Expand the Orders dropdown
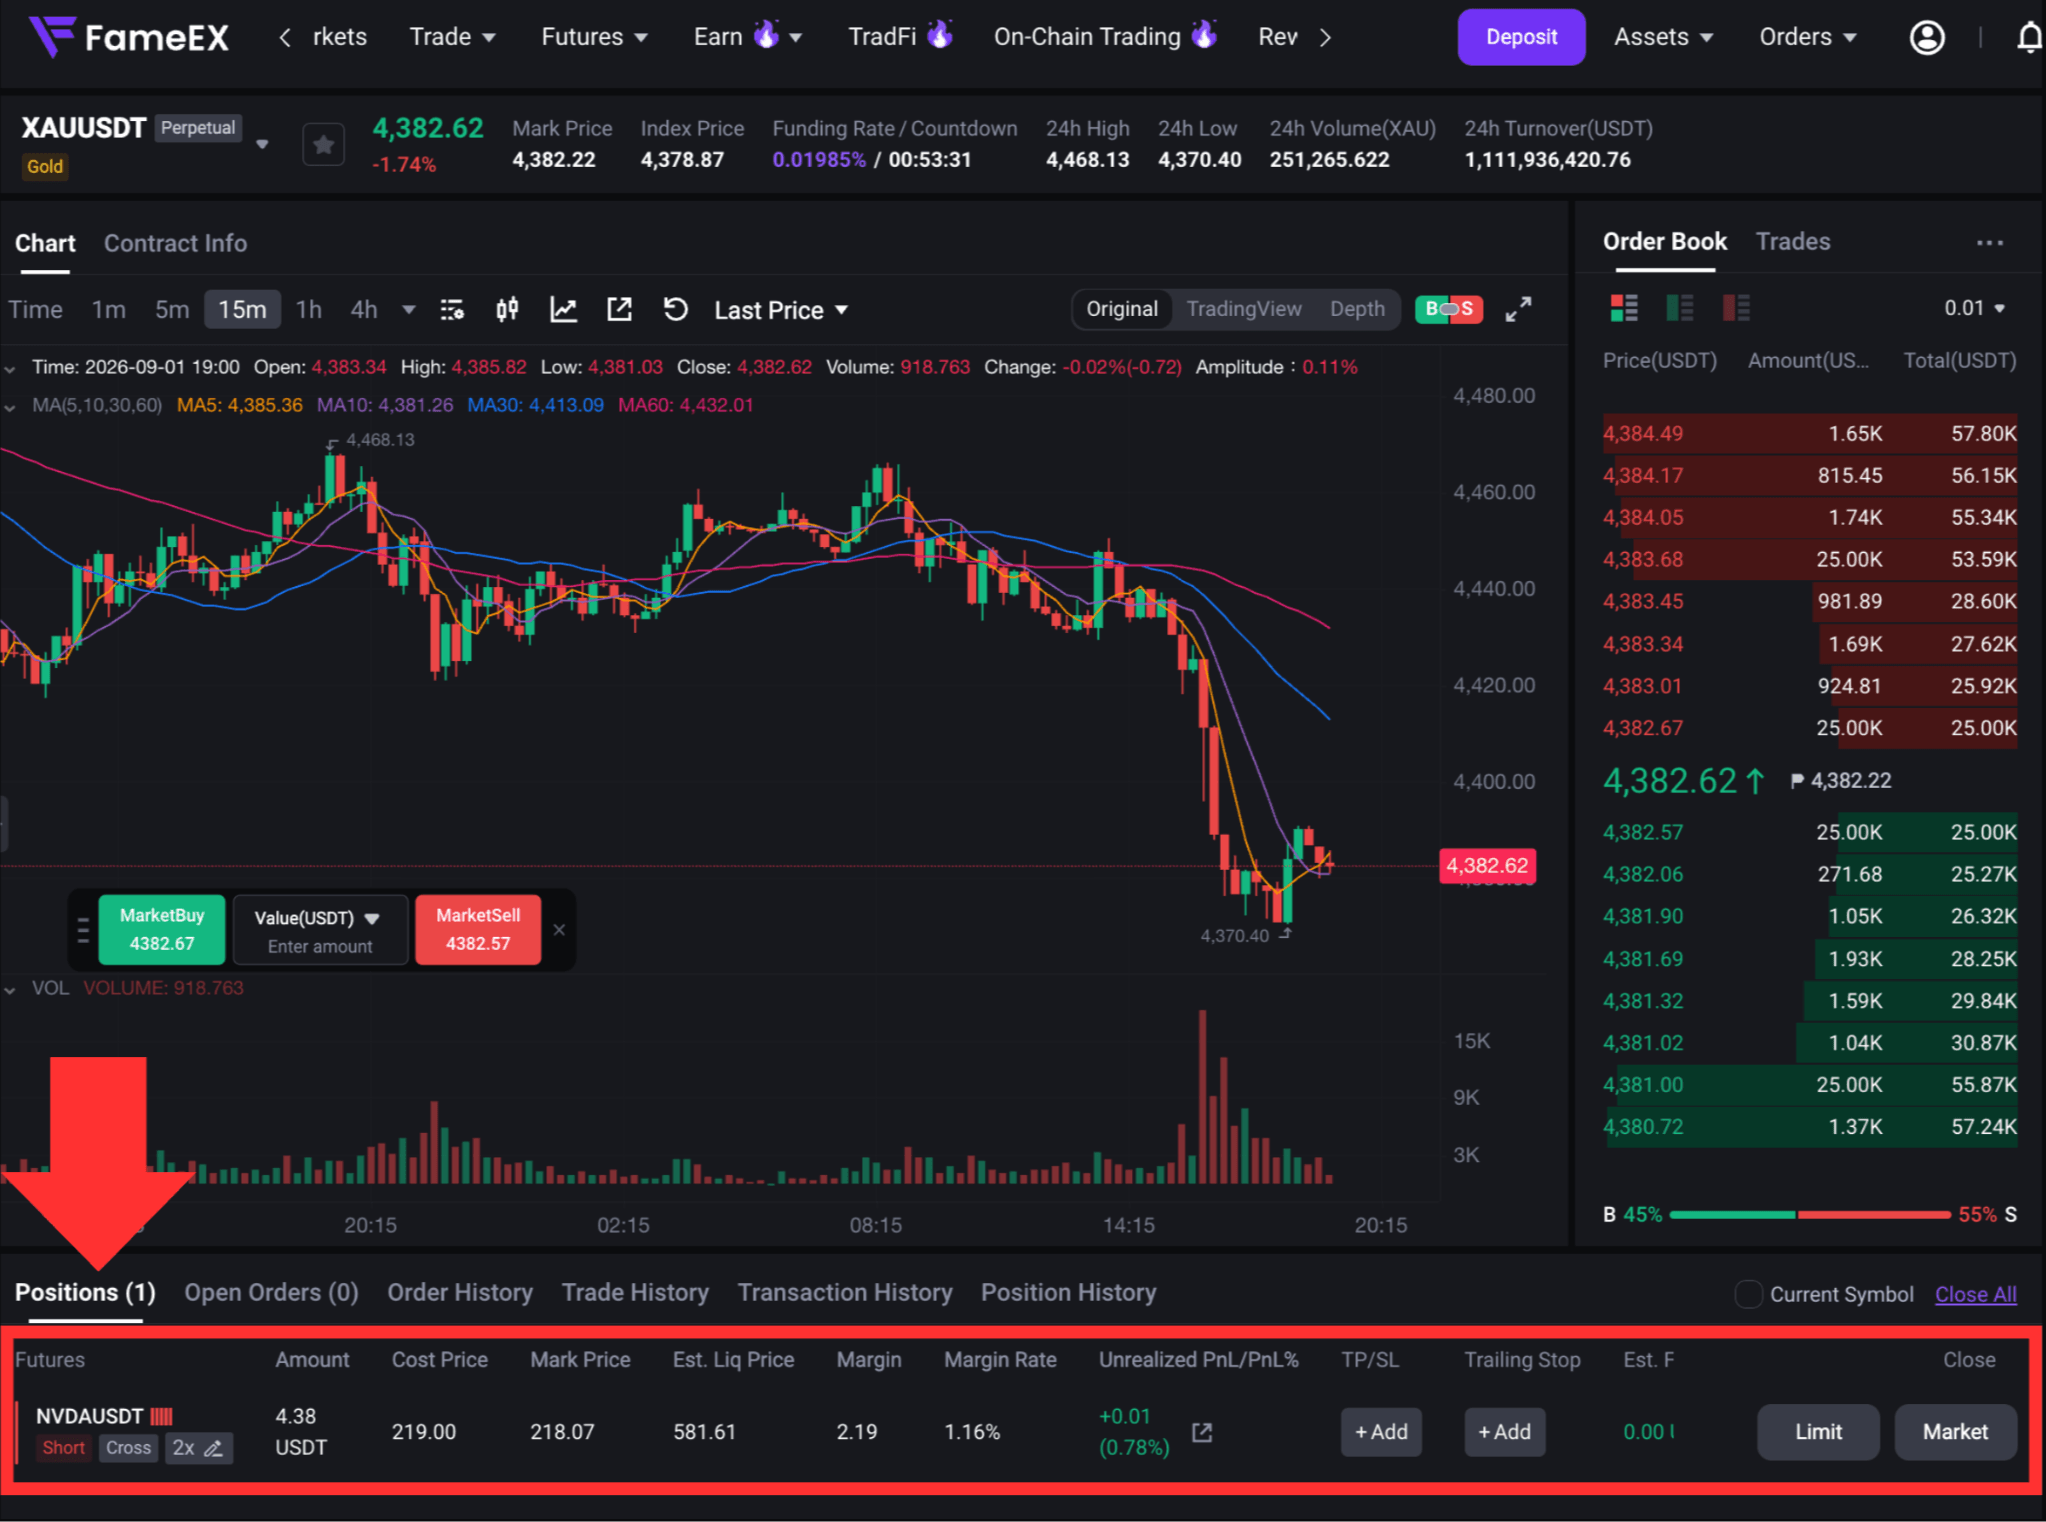This screenshot has width=2046, height=1522. coord(1809,37)
